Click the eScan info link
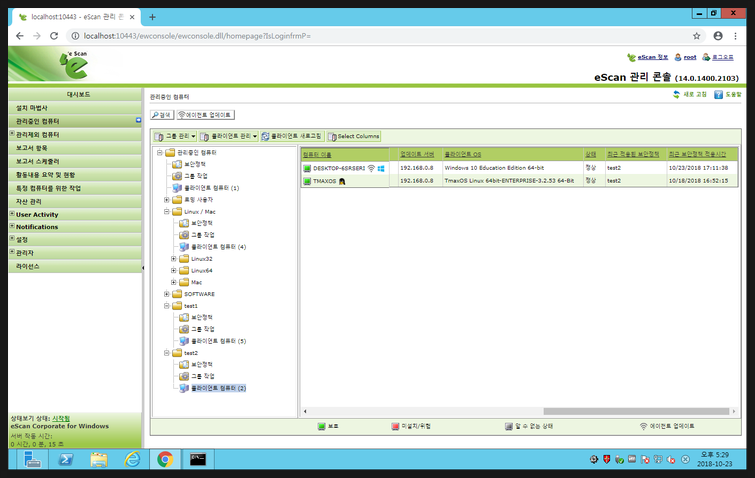The width and height of the screenshot is (755, 478). [652, 57]
